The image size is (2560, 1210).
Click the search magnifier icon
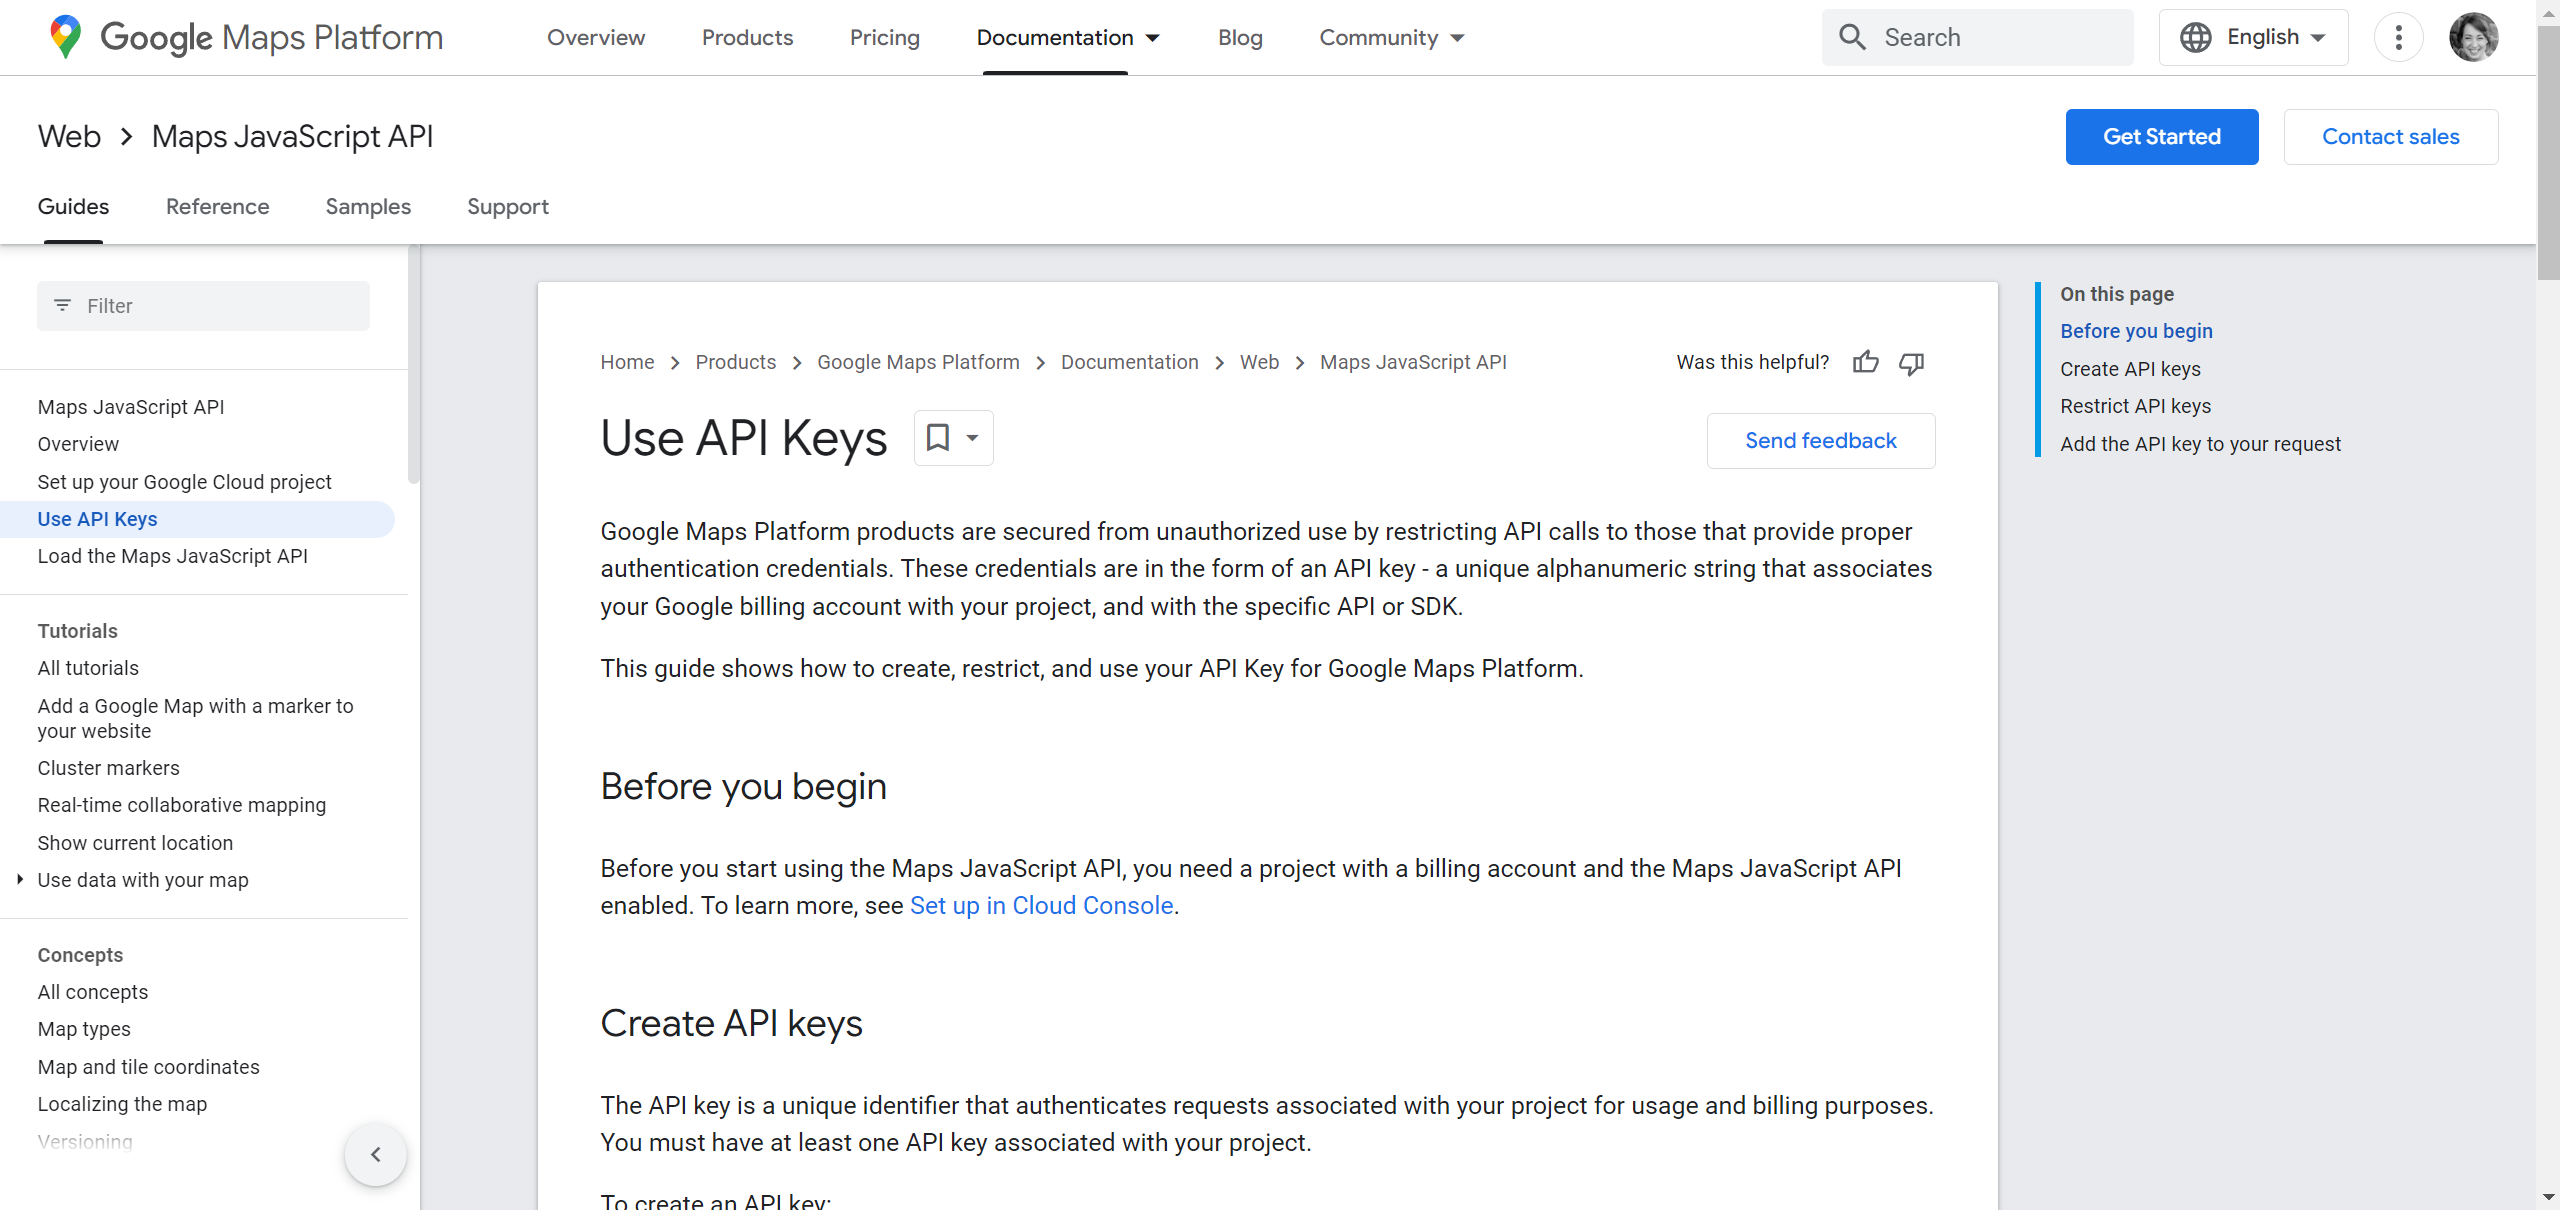click(1852, 37)
